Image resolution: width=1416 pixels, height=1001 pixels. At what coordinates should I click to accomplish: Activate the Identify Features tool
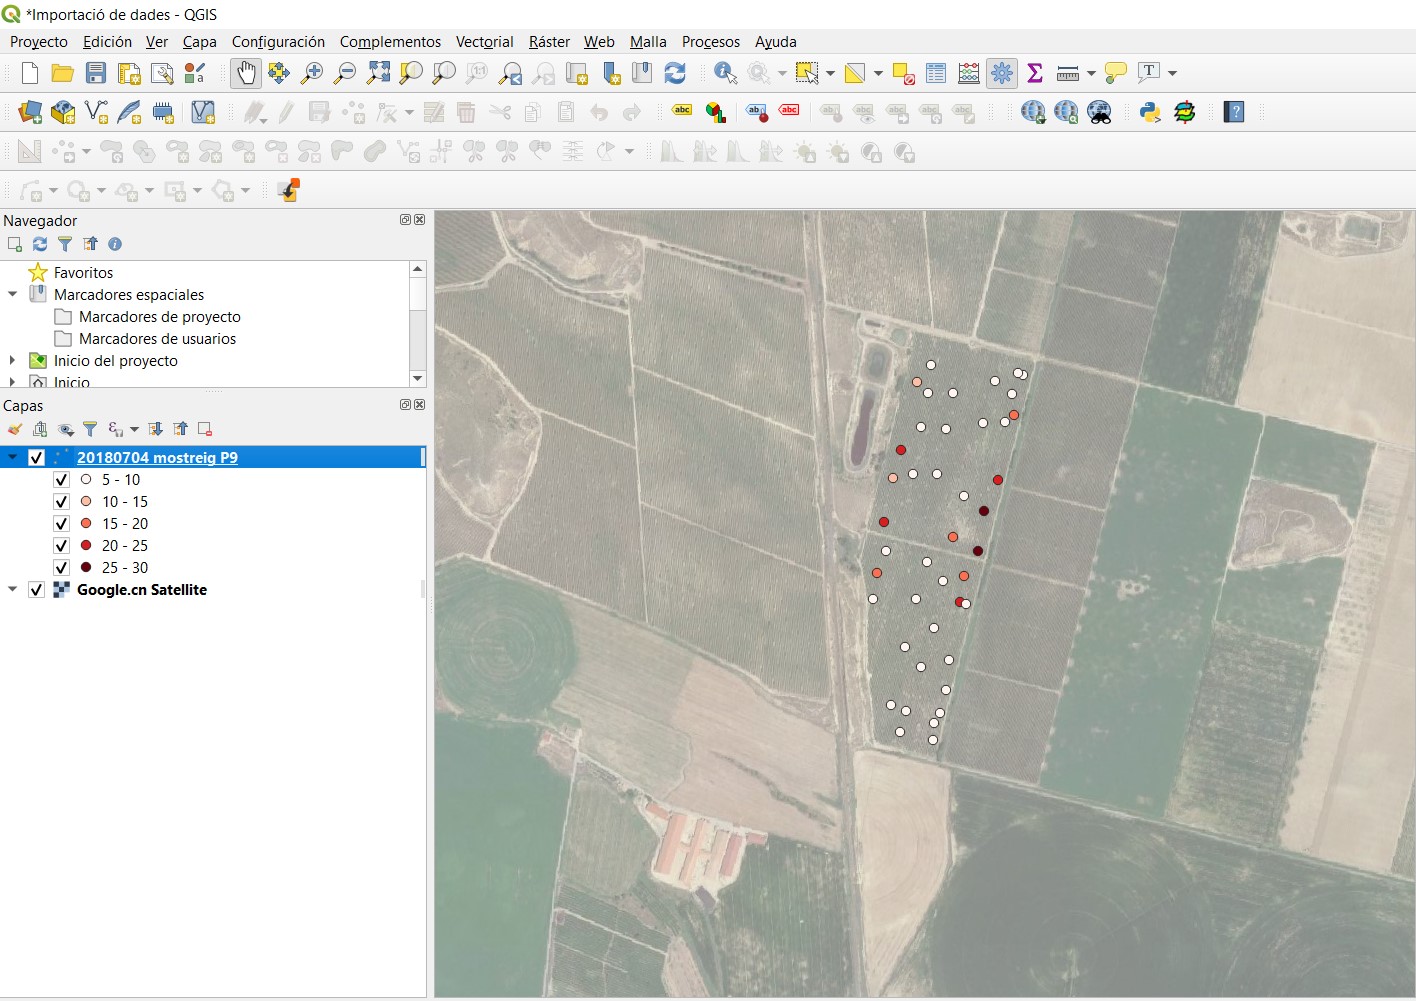725,73
